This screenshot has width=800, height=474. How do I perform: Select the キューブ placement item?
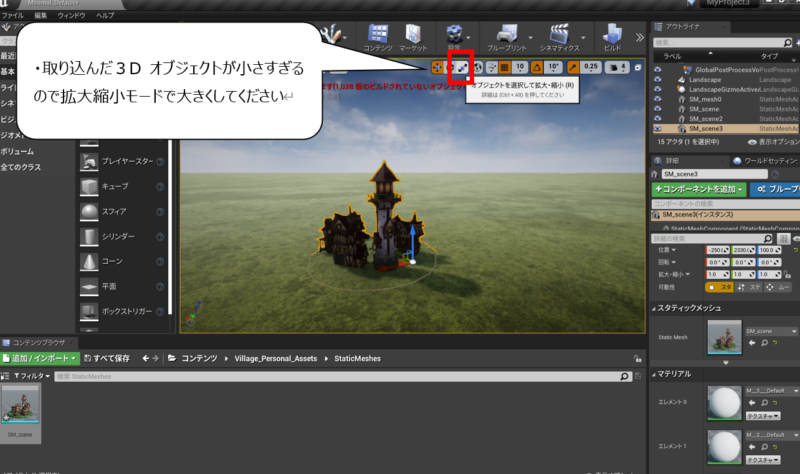coord(121,187)
